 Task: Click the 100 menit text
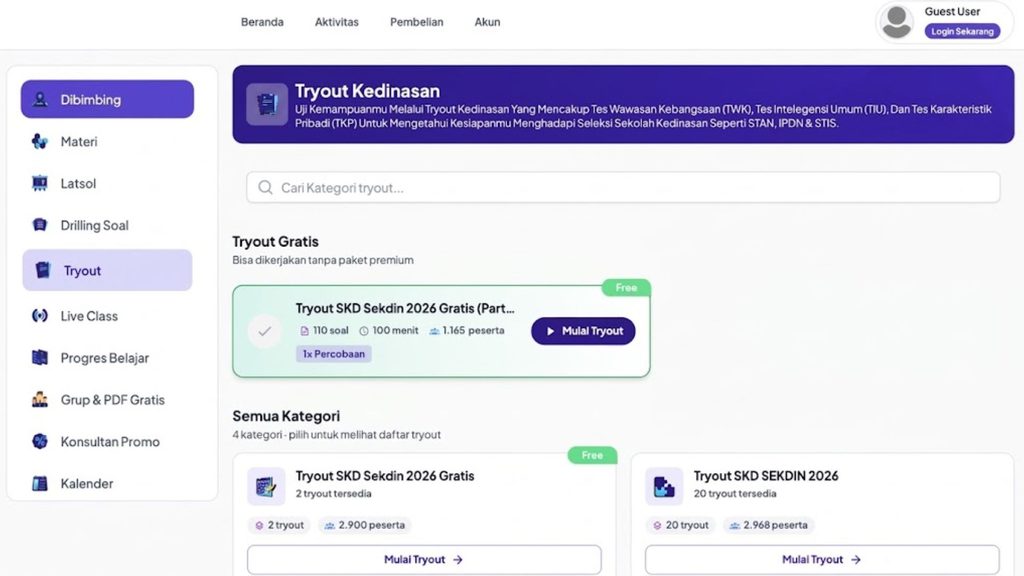pyautogui.click(x=395, y=330)
